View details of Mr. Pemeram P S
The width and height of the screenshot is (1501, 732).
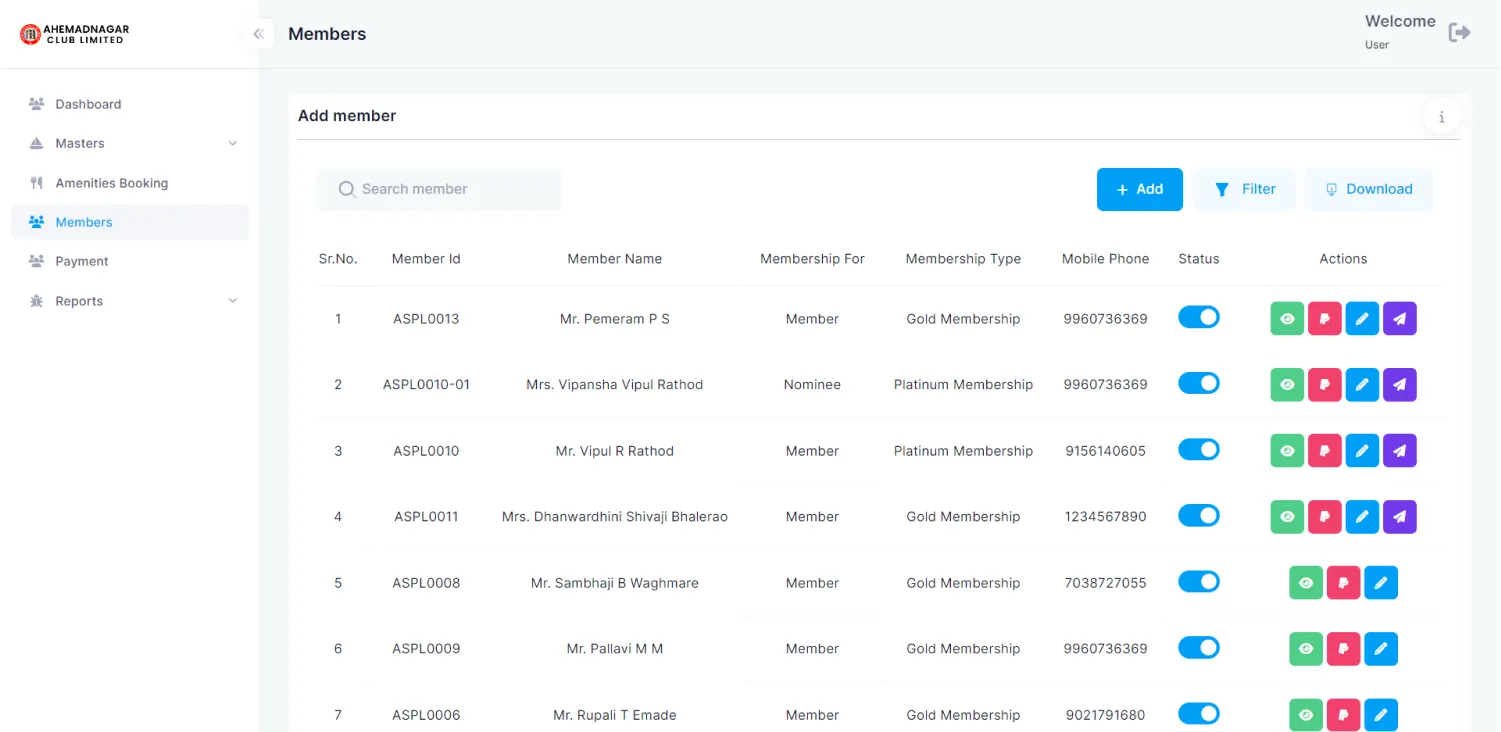click(x=1287, y=319)
